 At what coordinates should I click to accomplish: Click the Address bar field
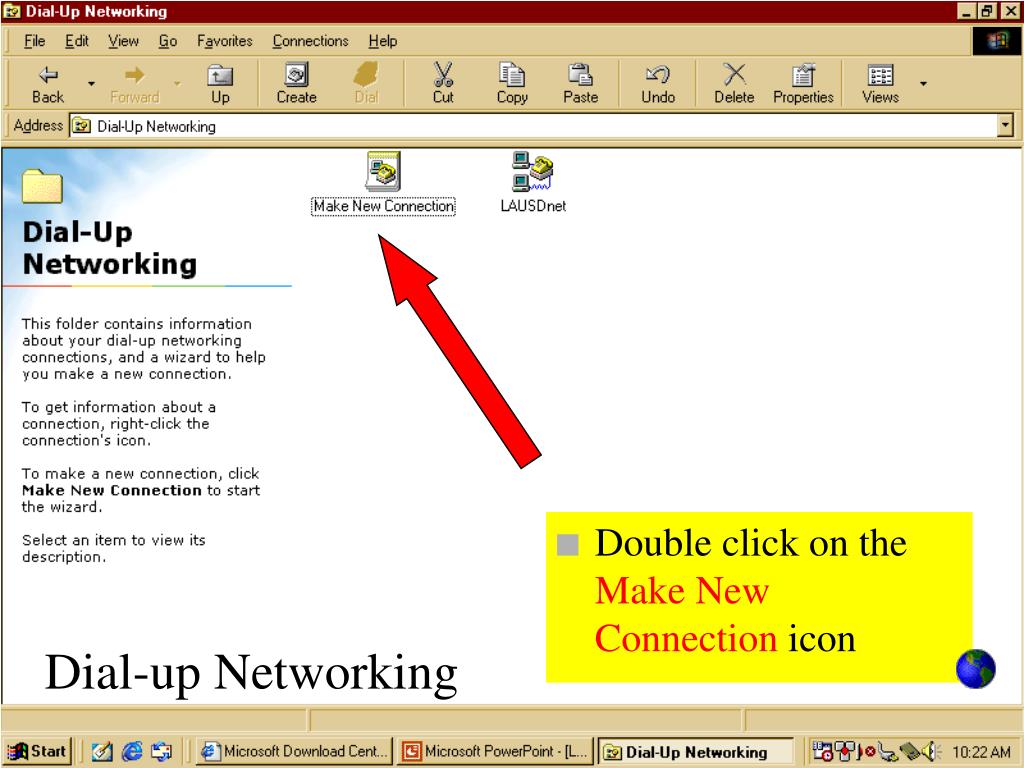tap(500, 127)
